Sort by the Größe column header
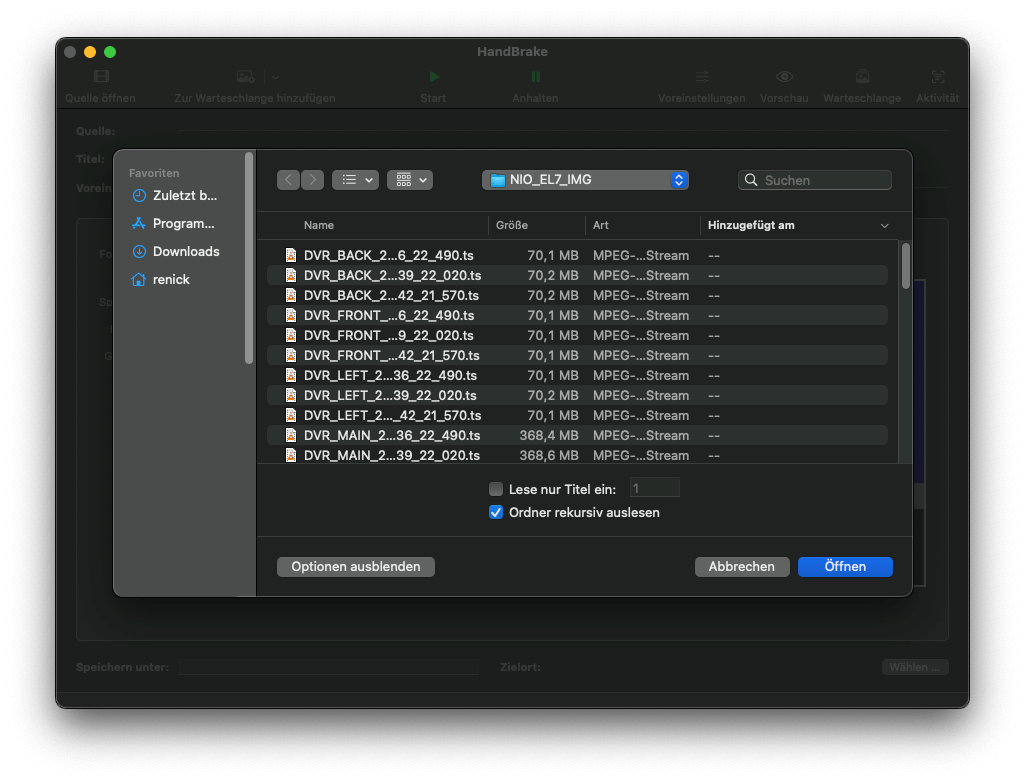Viewport: 1025px width, 782px height. coord(512,225)
